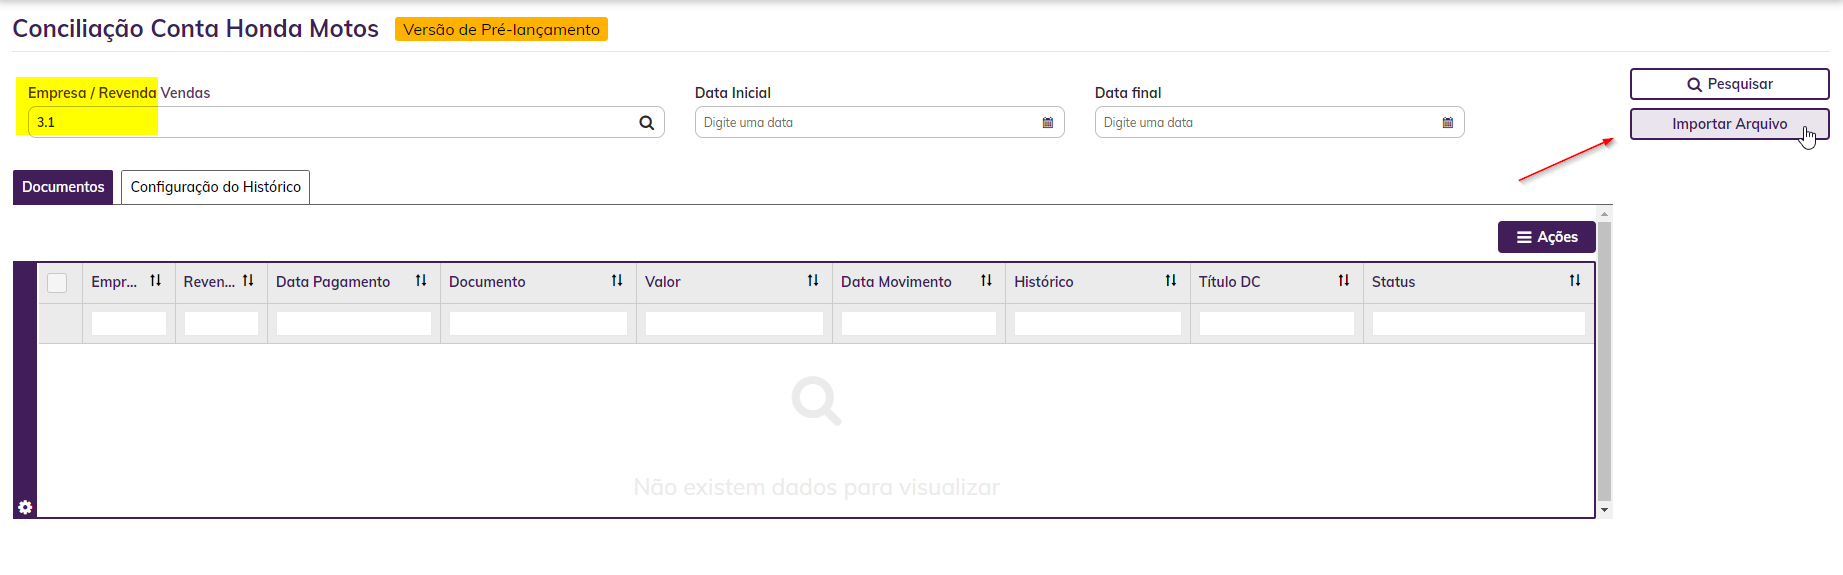This screenshot has height=575, width=1843.
Task: Sort by the Valor column arrows
Action: [x=813, y=281]
